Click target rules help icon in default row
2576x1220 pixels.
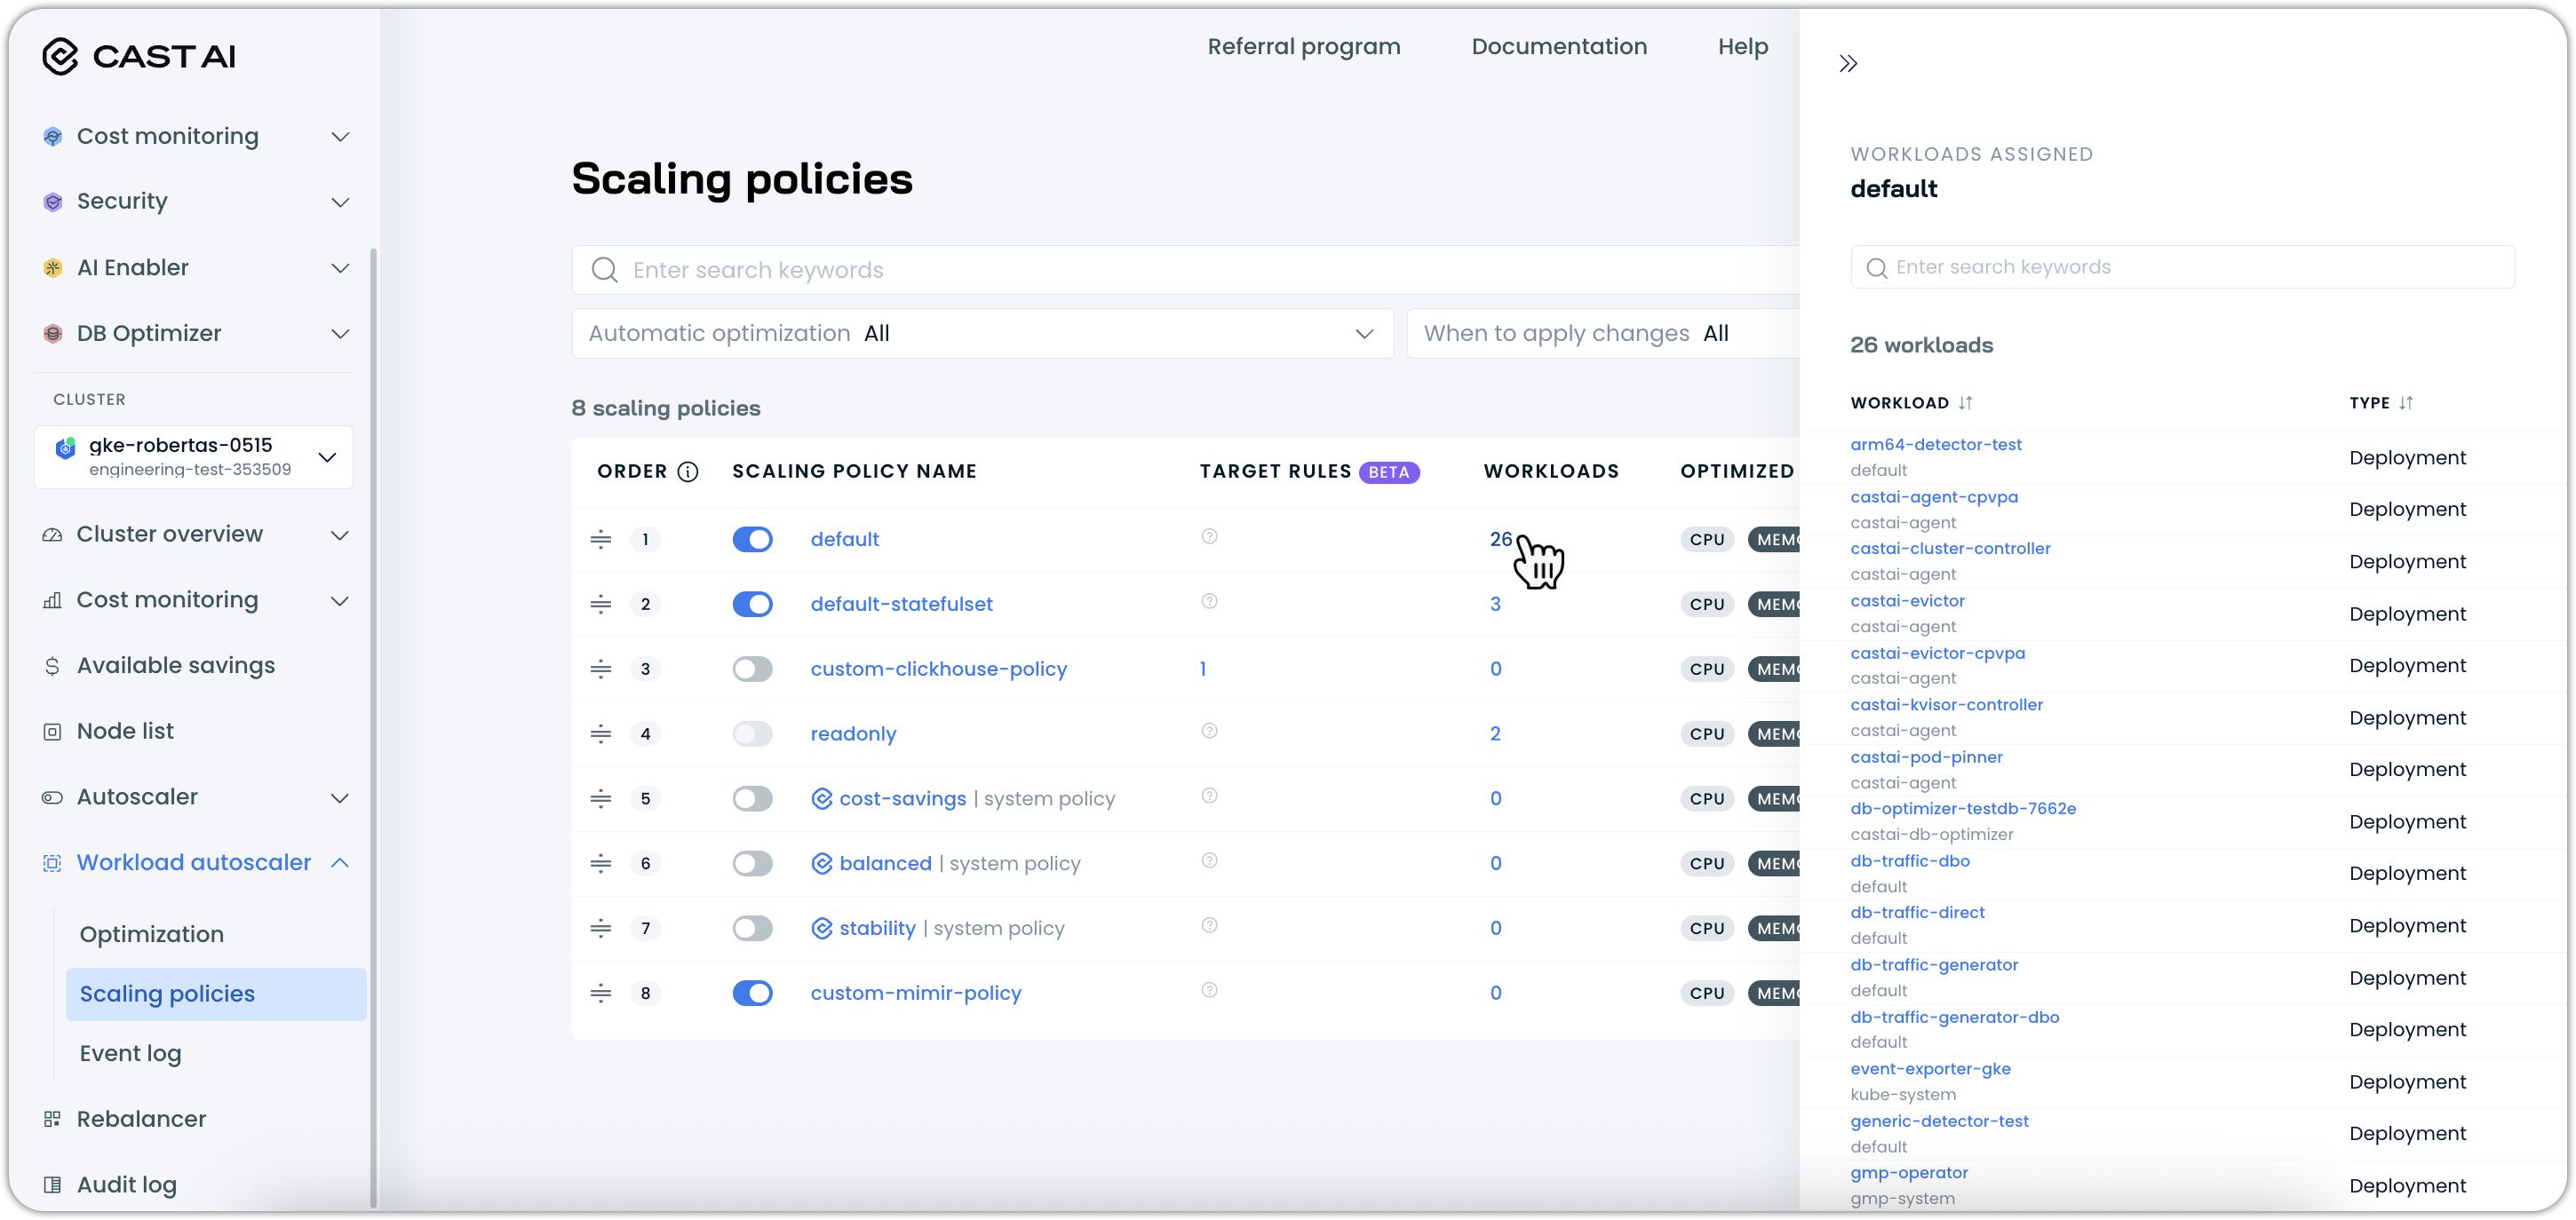1209,536
